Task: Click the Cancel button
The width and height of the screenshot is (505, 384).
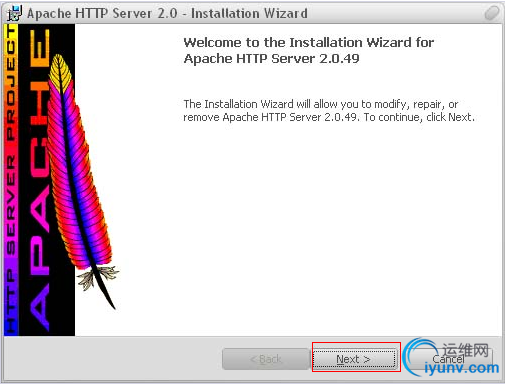Action: coord(449,359)
